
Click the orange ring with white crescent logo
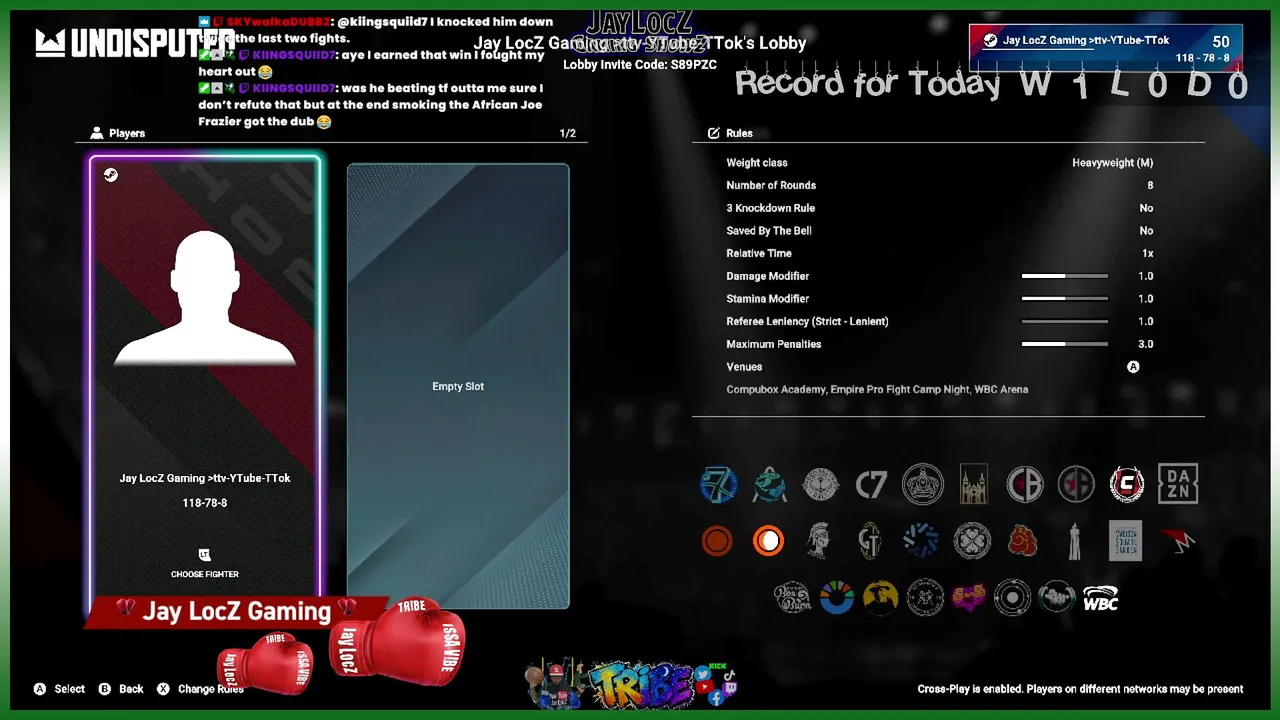point(768,541)
